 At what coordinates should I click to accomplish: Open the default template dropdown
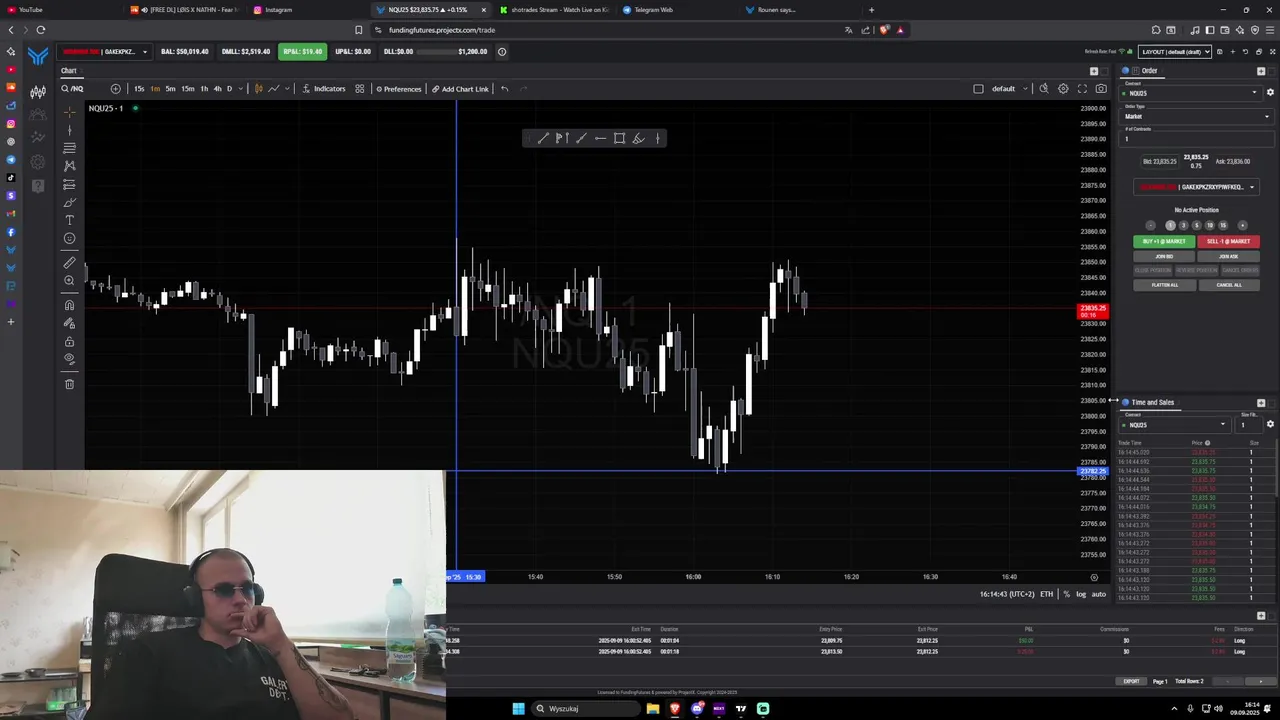[x=1010, y=89]
